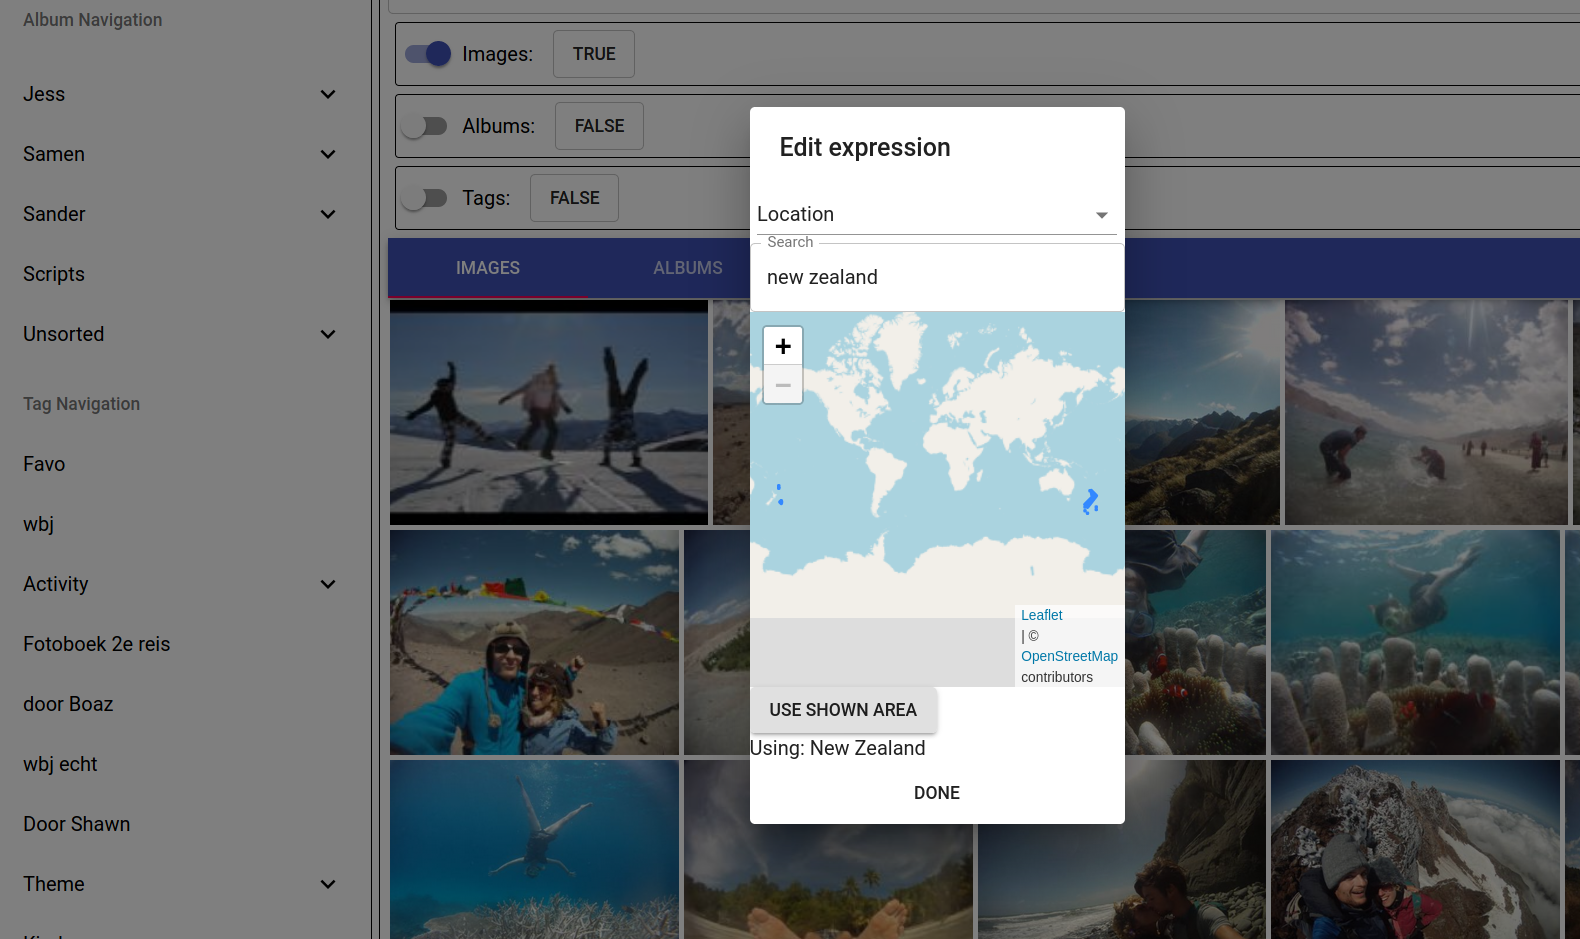Click DONE in Edit expression dialog

pos(937,793)
